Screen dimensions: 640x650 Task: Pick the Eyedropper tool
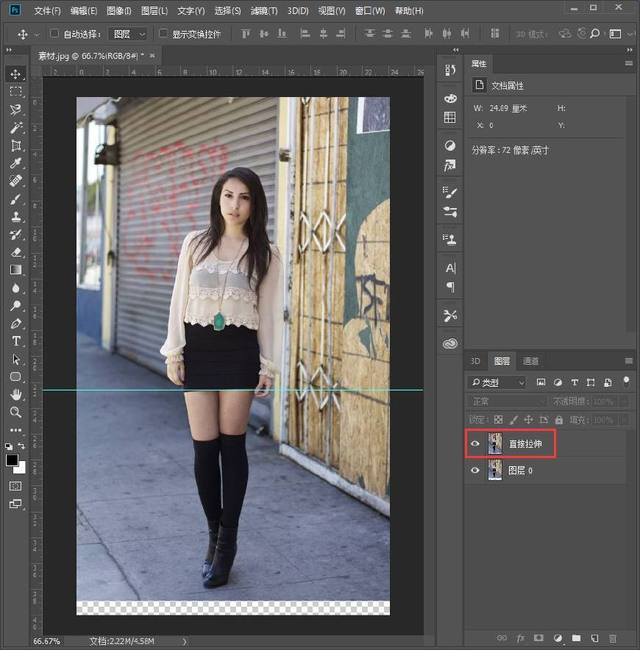pyautogui.click(x=16, y=163)
